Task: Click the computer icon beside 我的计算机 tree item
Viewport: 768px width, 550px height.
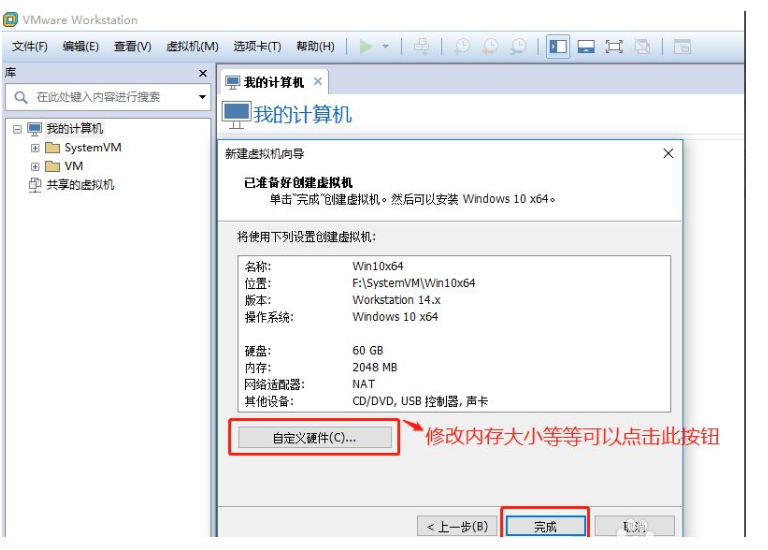Action: pyautogui.click(x=34, y=129)
